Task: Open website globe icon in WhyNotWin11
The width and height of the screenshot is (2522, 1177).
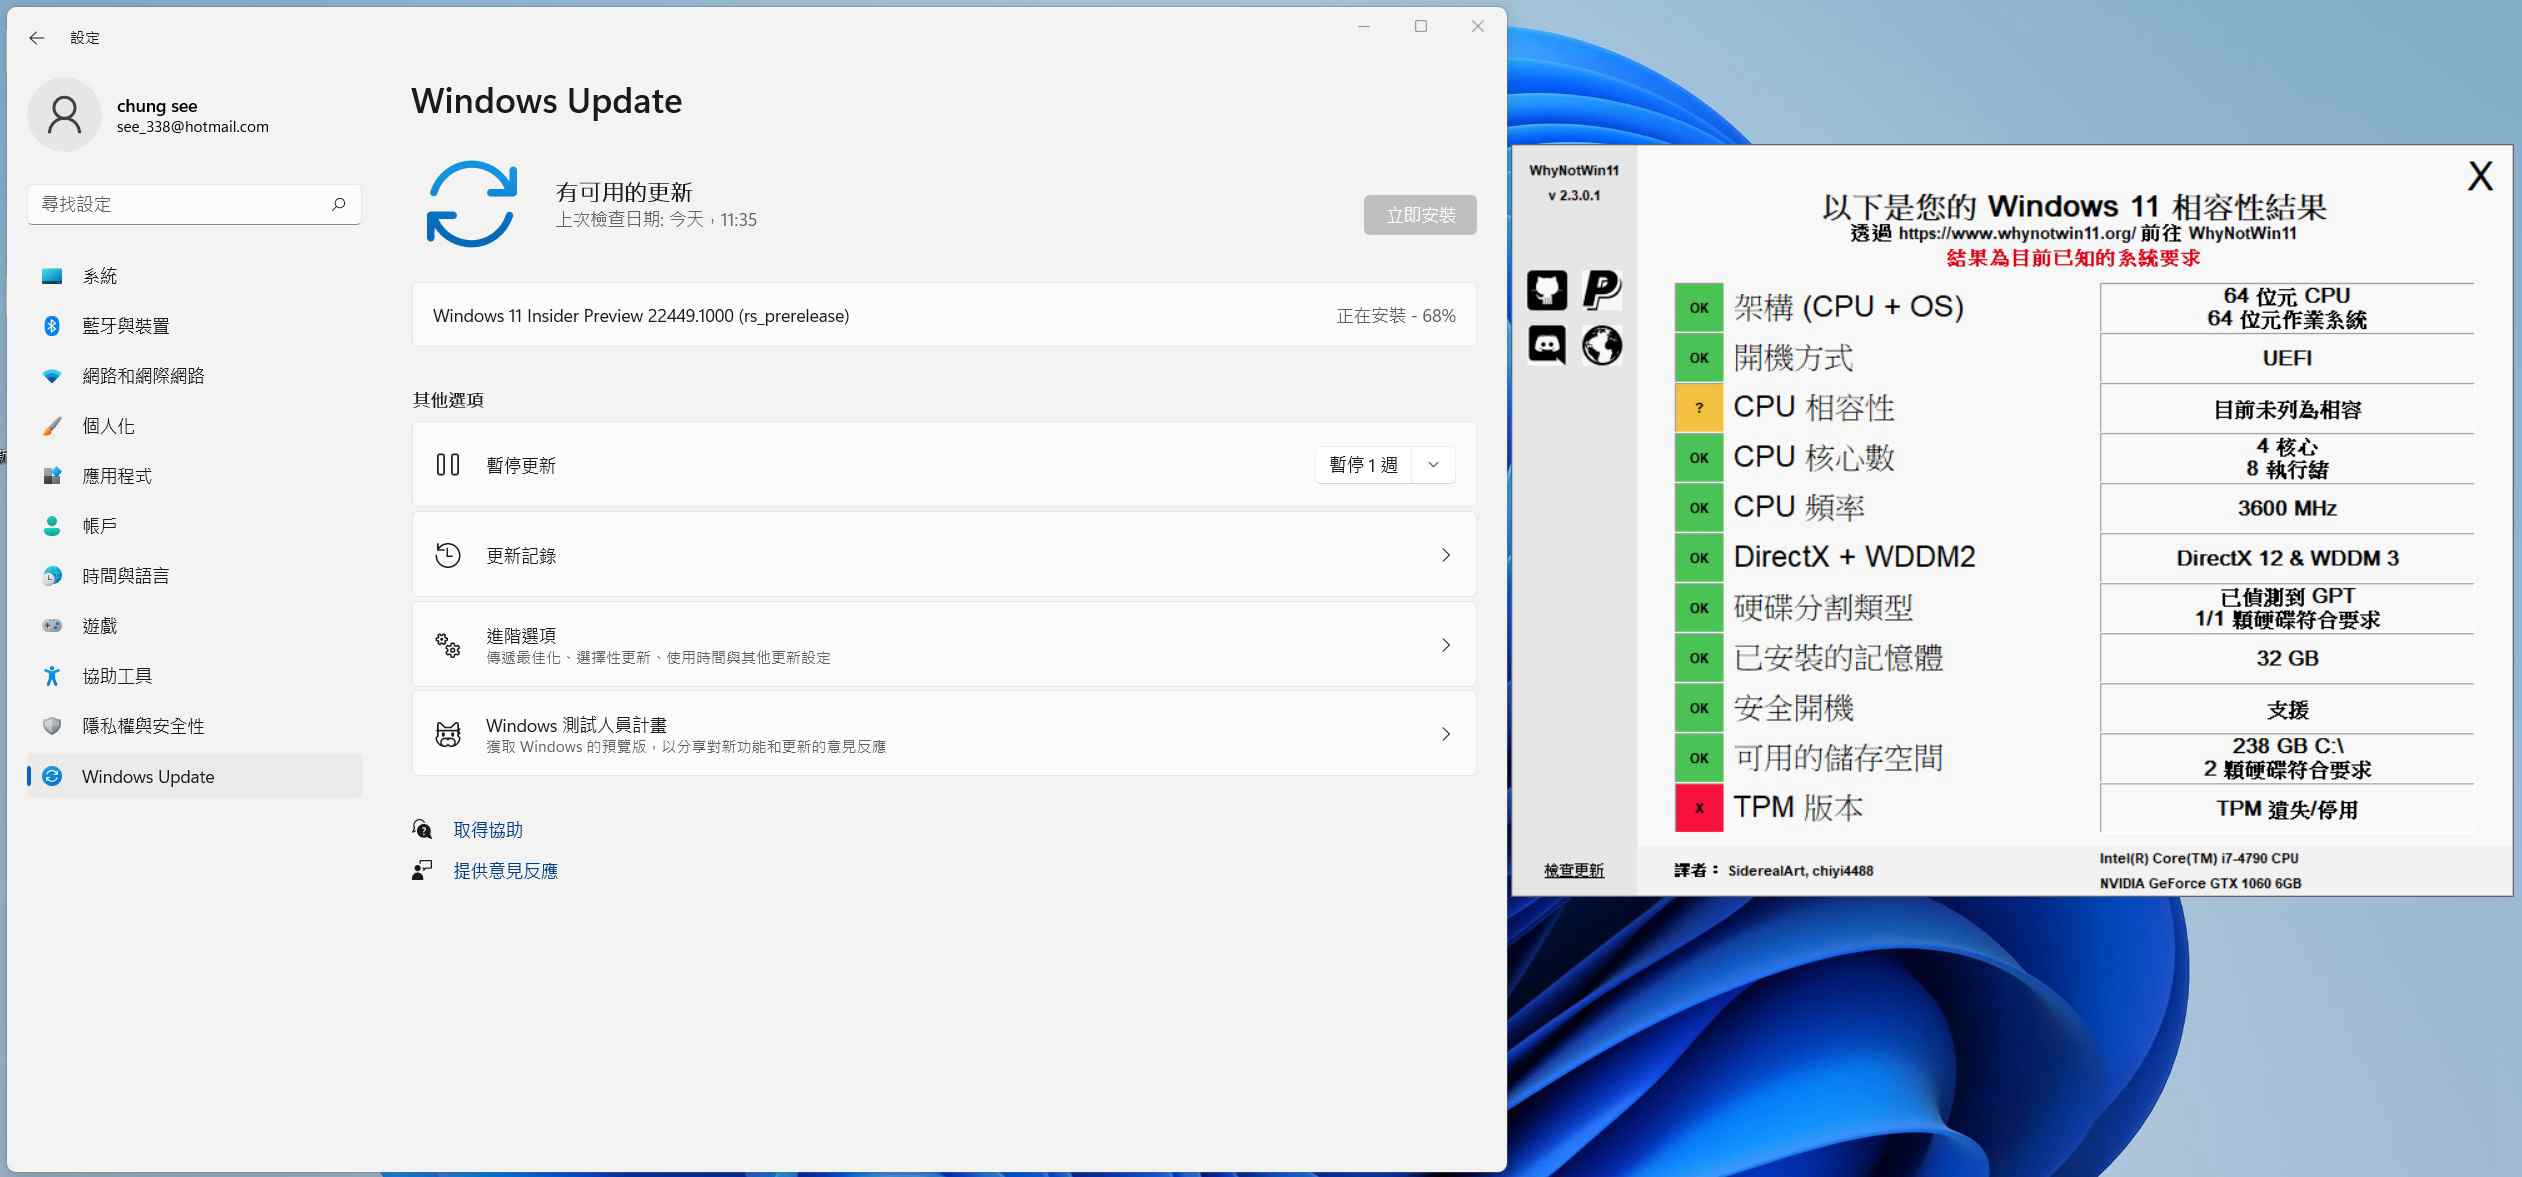Action: [1602, 345]
